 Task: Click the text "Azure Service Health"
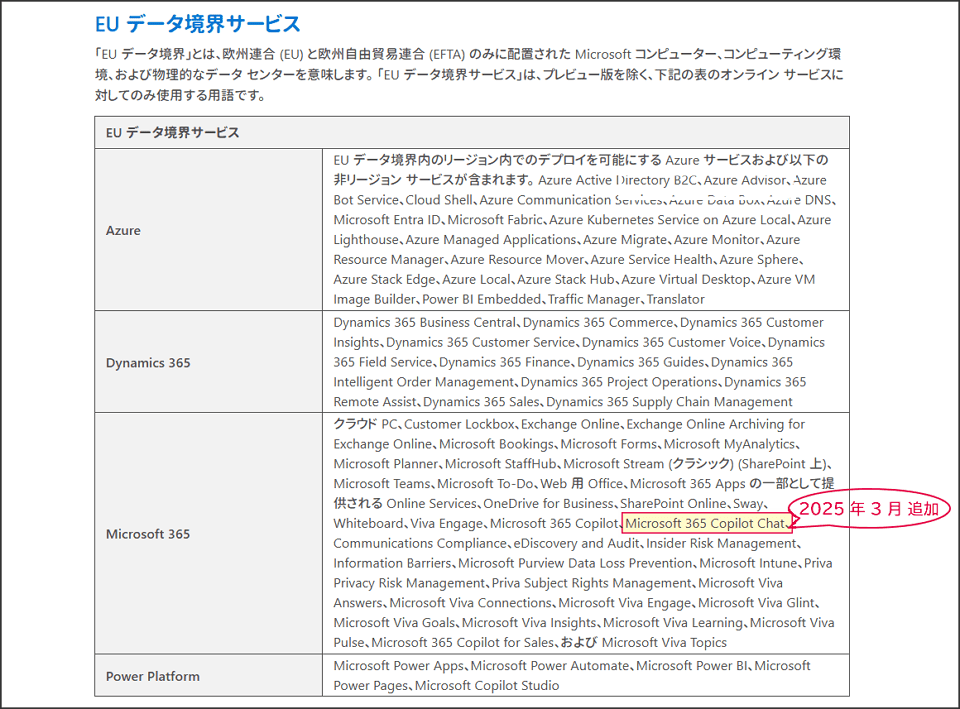[x=652, y=259]
